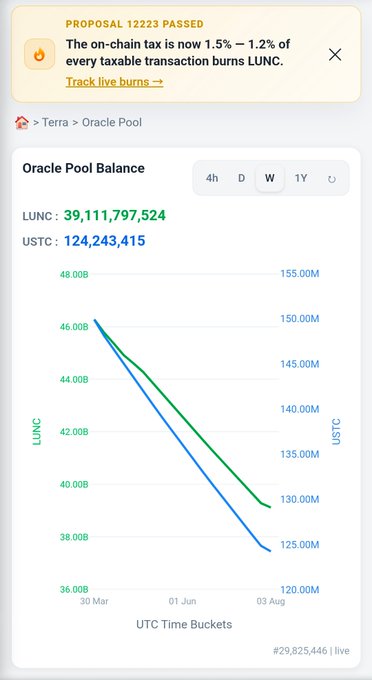The image size is (372, 680).
Task: Click the 44.00B axis label
Action: (x=74, y=379)
